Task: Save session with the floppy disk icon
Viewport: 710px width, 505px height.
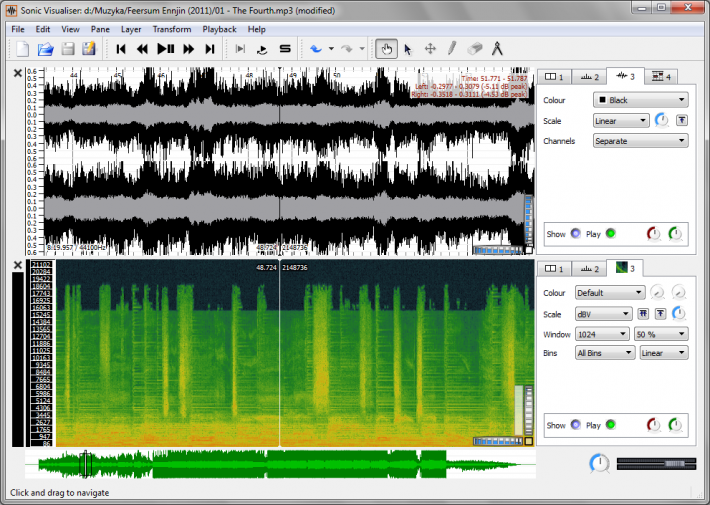Action: point(67,49)
